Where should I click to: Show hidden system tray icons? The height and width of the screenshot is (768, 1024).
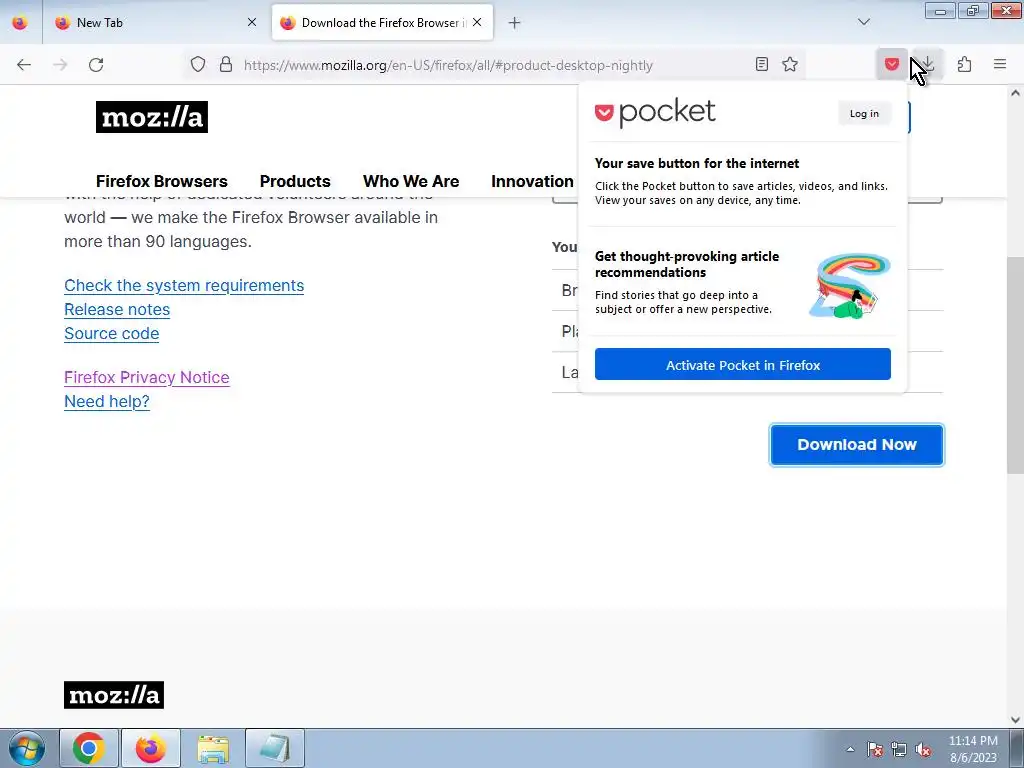pyautogui.click(x=850, y=749)
